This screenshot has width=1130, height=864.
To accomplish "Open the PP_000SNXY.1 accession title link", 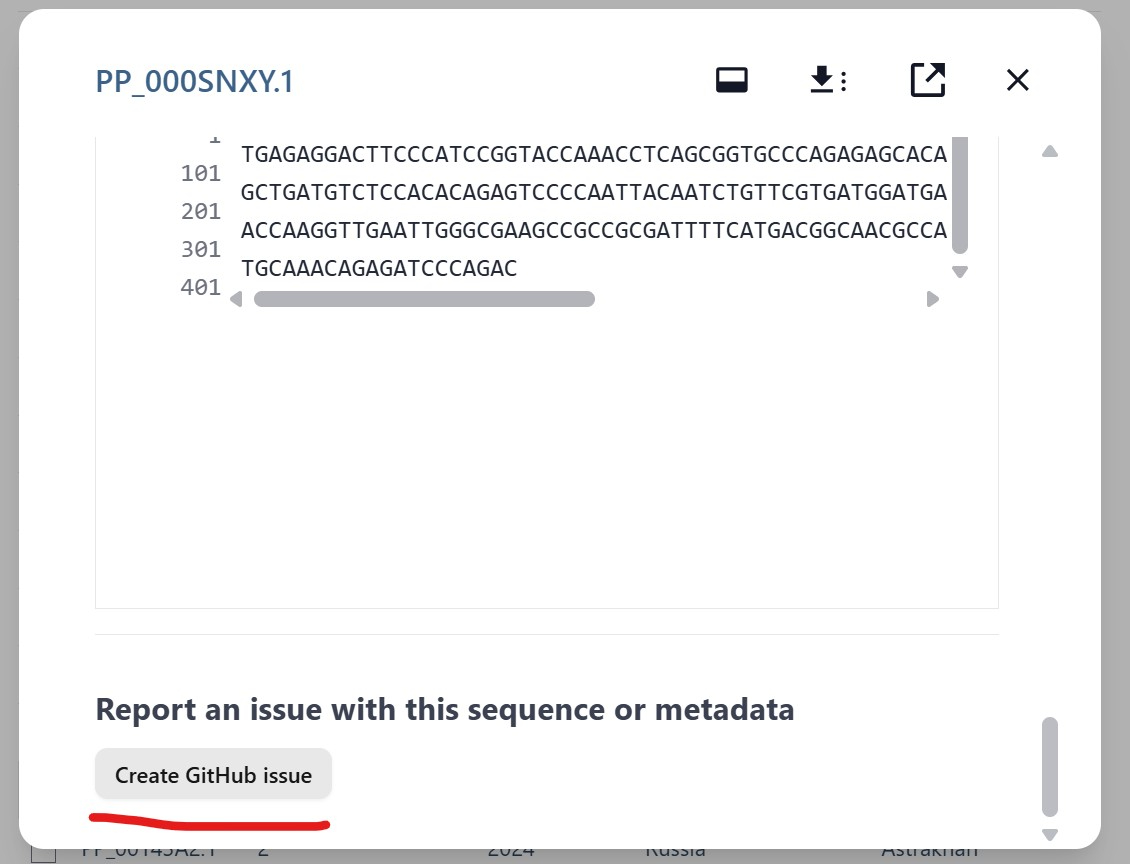I will pyautogui.click(x=195, y=81).
